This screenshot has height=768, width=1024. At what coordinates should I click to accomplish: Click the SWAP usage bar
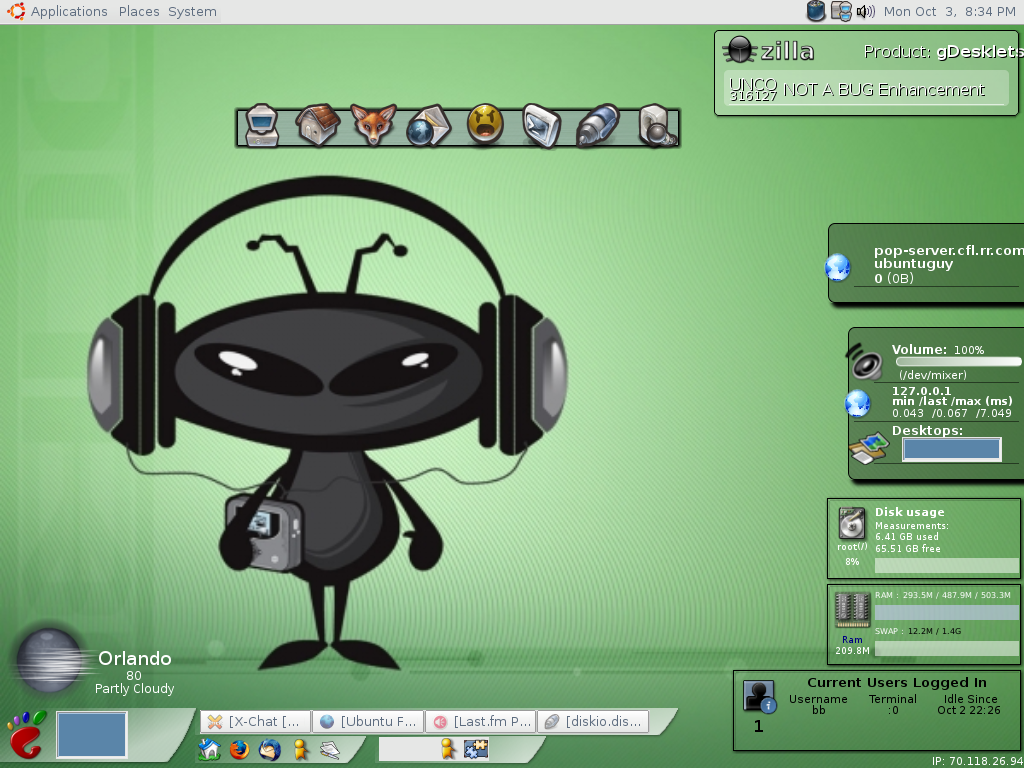[x=946, y=648]
